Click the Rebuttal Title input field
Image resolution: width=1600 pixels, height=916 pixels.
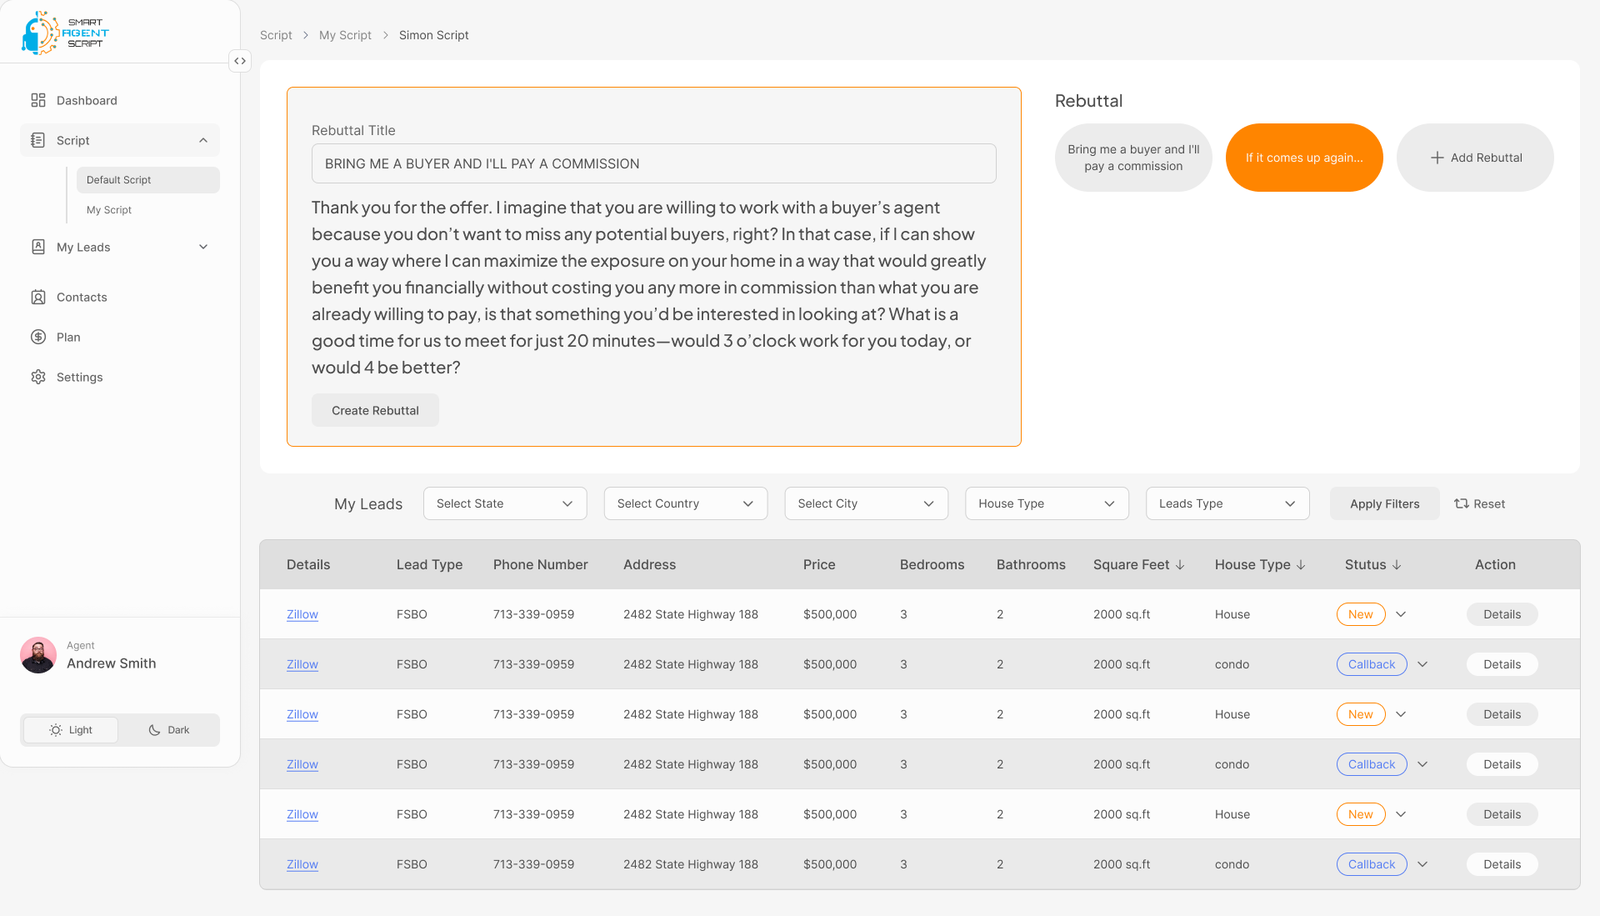(x=653, y=164)
